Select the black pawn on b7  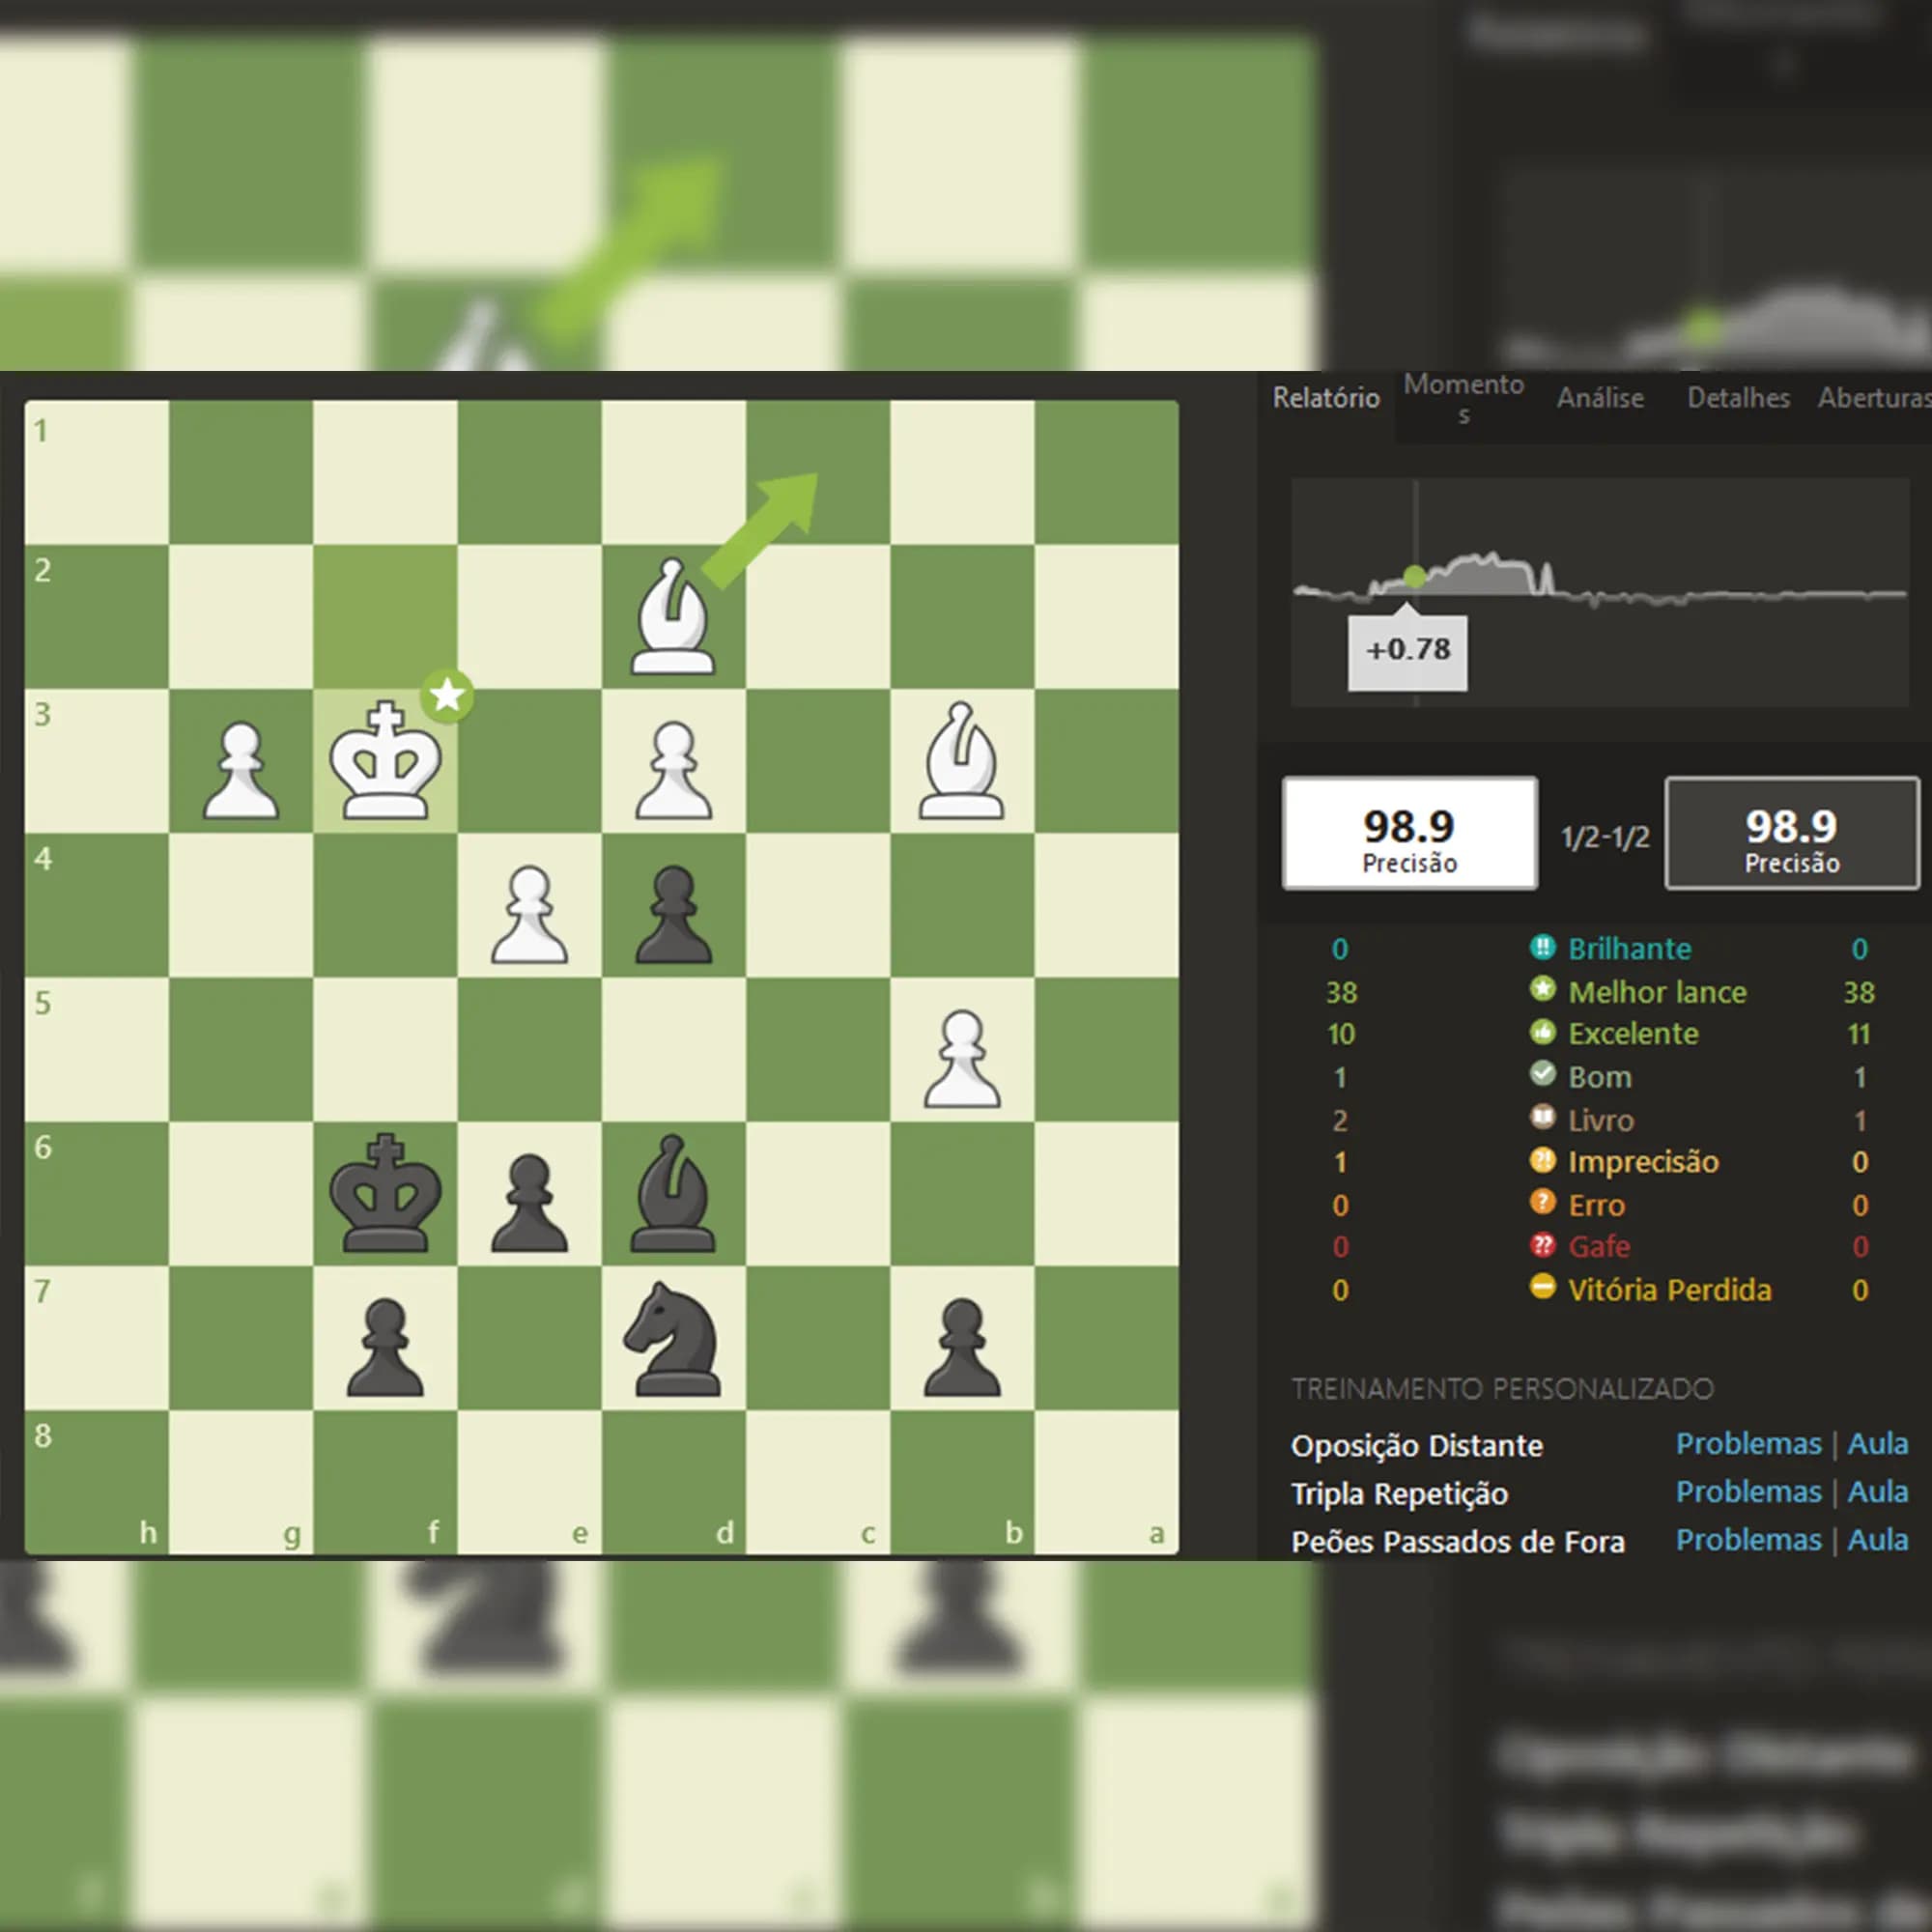click(x=961, y=1346)
